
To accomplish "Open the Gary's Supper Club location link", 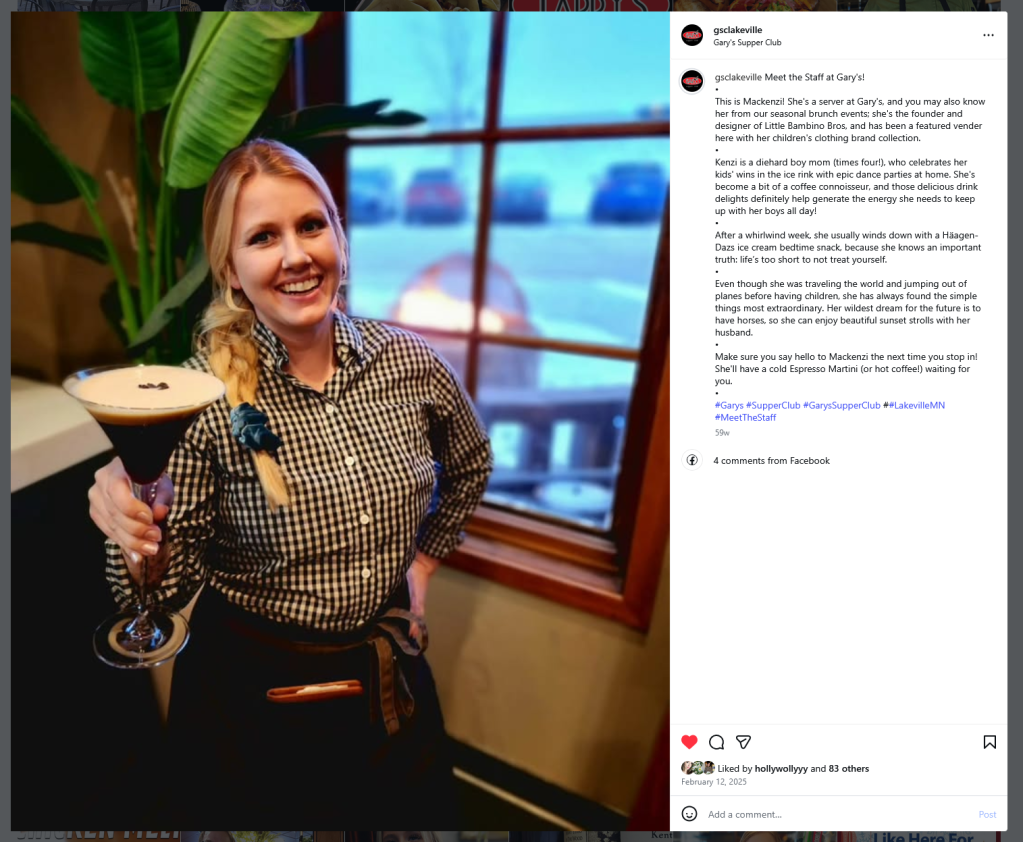I will 747,42.
